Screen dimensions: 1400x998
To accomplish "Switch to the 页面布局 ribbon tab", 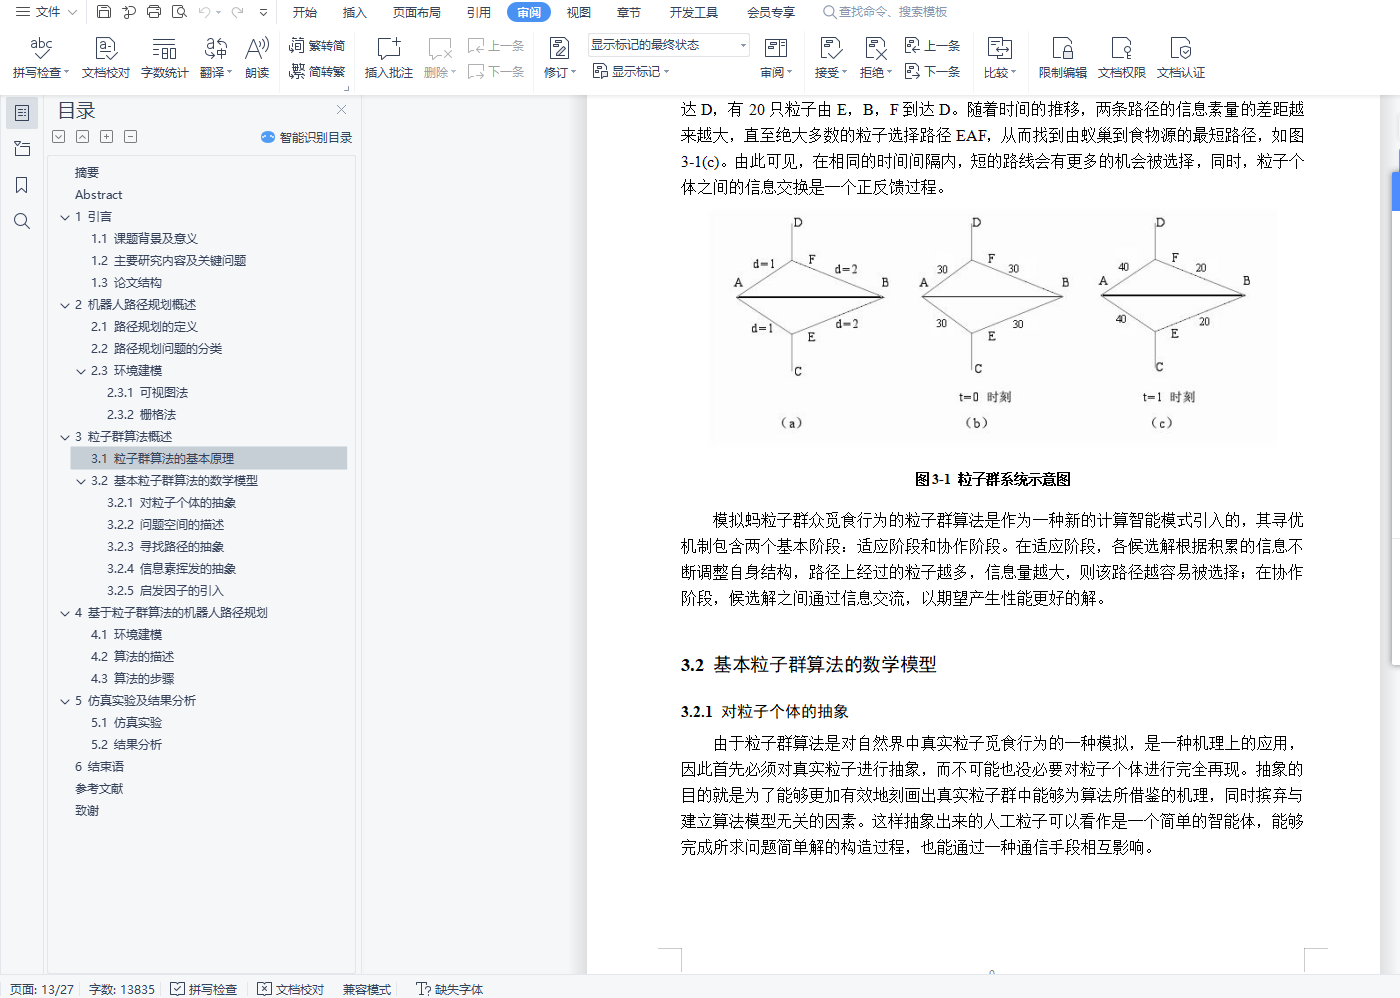I will coord(417,12).
